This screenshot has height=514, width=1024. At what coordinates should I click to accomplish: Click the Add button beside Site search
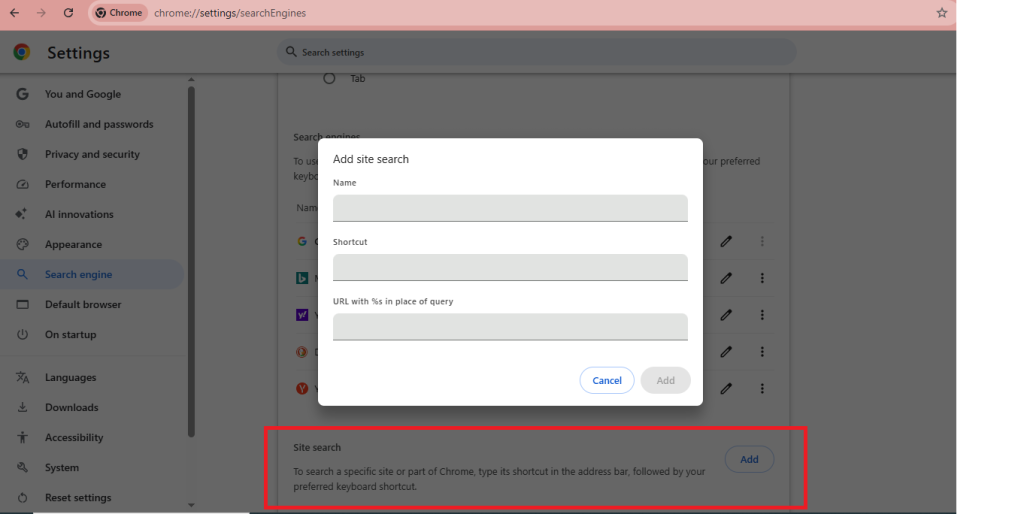click(749, 460)
